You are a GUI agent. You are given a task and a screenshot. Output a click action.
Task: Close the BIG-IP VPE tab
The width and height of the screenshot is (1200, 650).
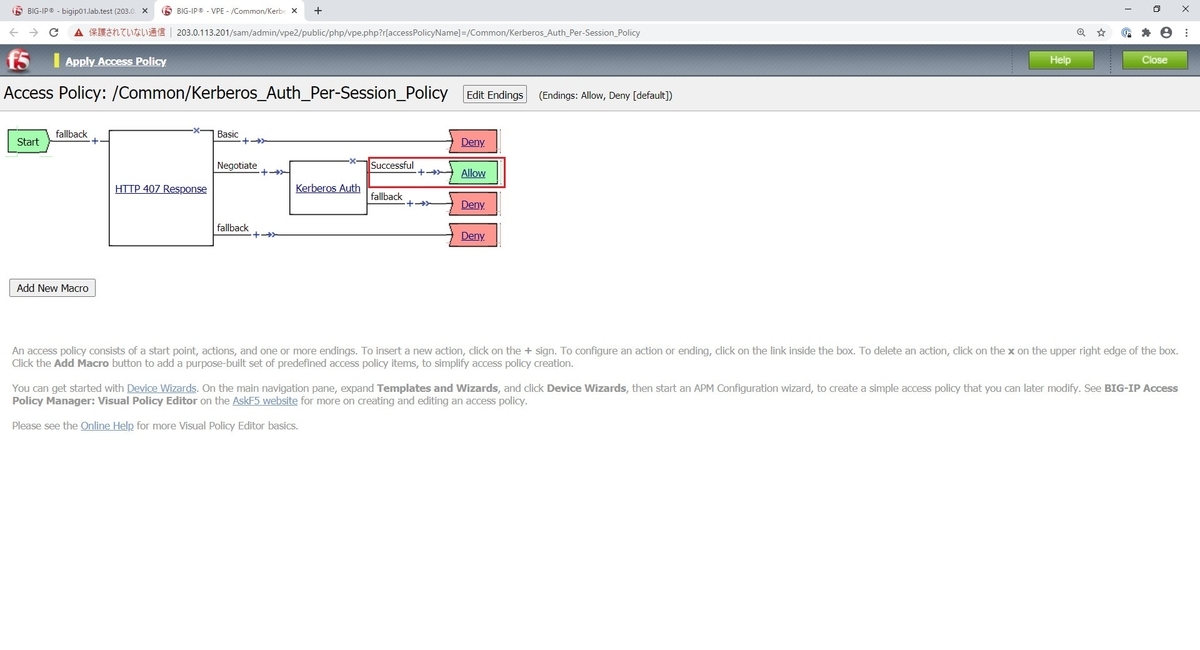tap(293, 10)
